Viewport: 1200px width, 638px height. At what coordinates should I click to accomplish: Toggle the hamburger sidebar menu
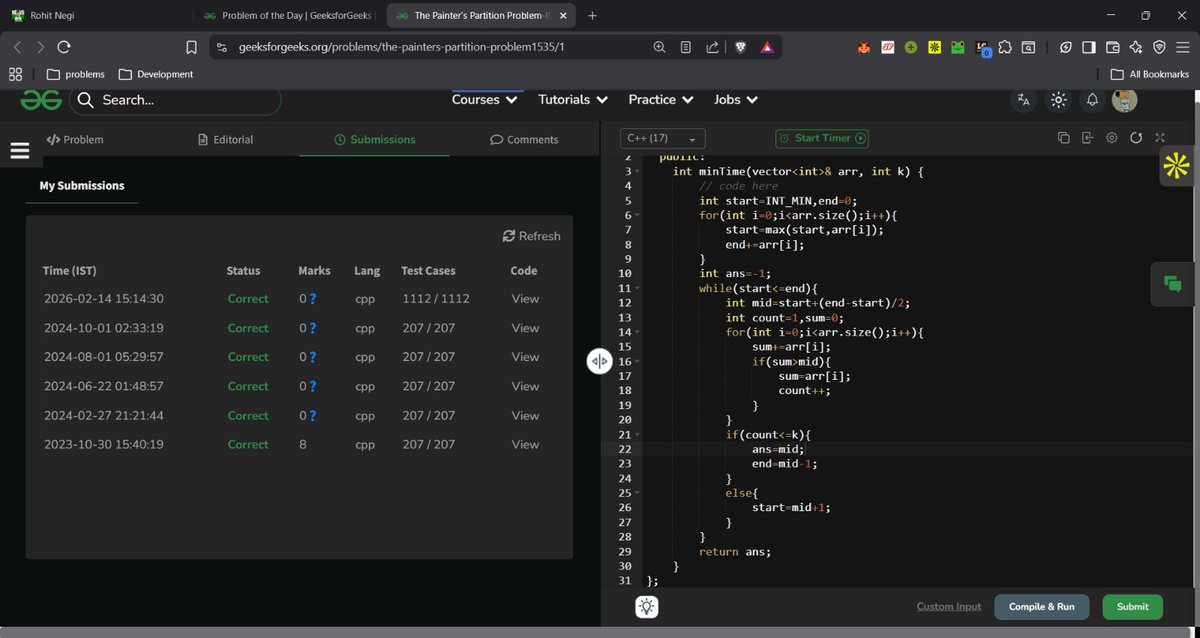tap(20, 148)
